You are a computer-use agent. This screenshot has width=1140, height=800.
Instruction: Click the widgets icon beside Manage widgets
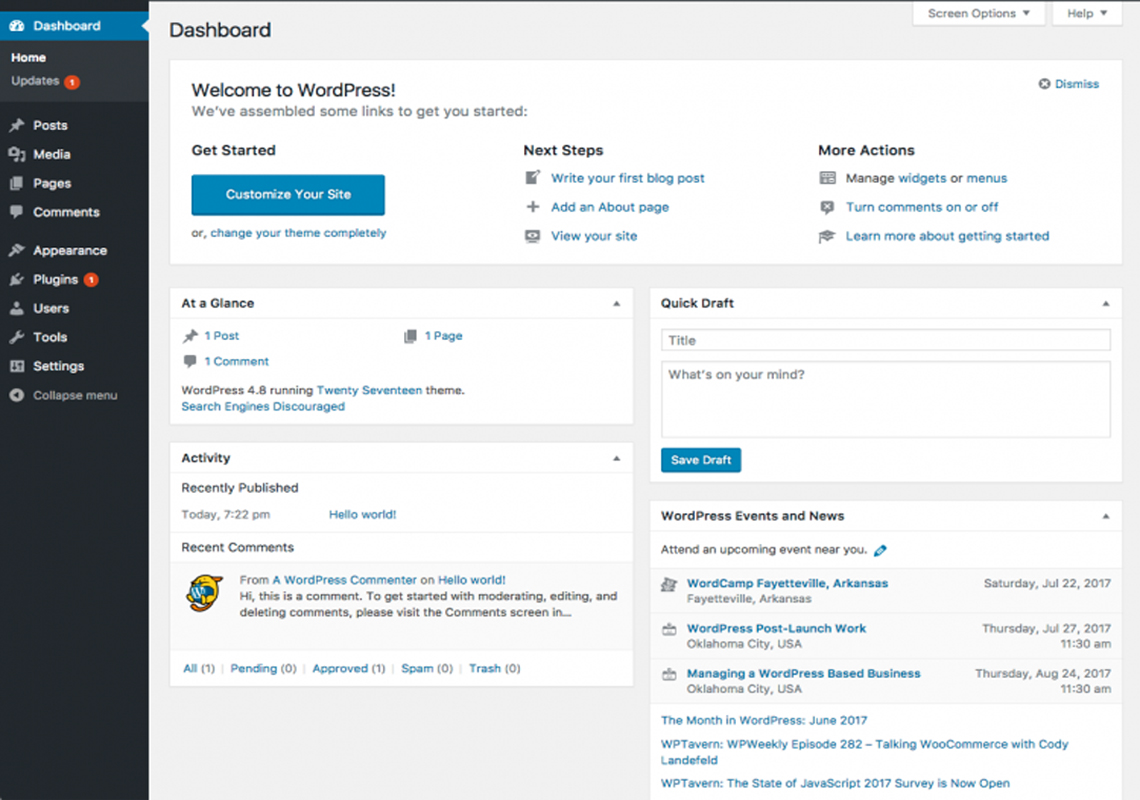[x=827, y=177]
